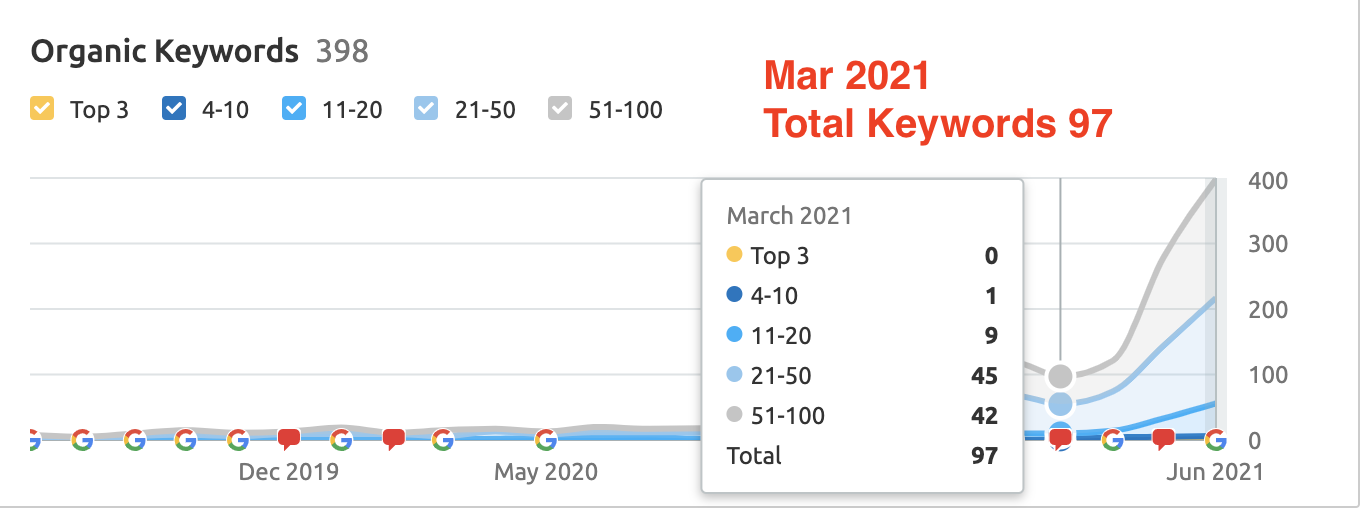The width and height of the screenshot is (1360, 508).
Task: Click the 398 keyword count
Action: point(342,51)
